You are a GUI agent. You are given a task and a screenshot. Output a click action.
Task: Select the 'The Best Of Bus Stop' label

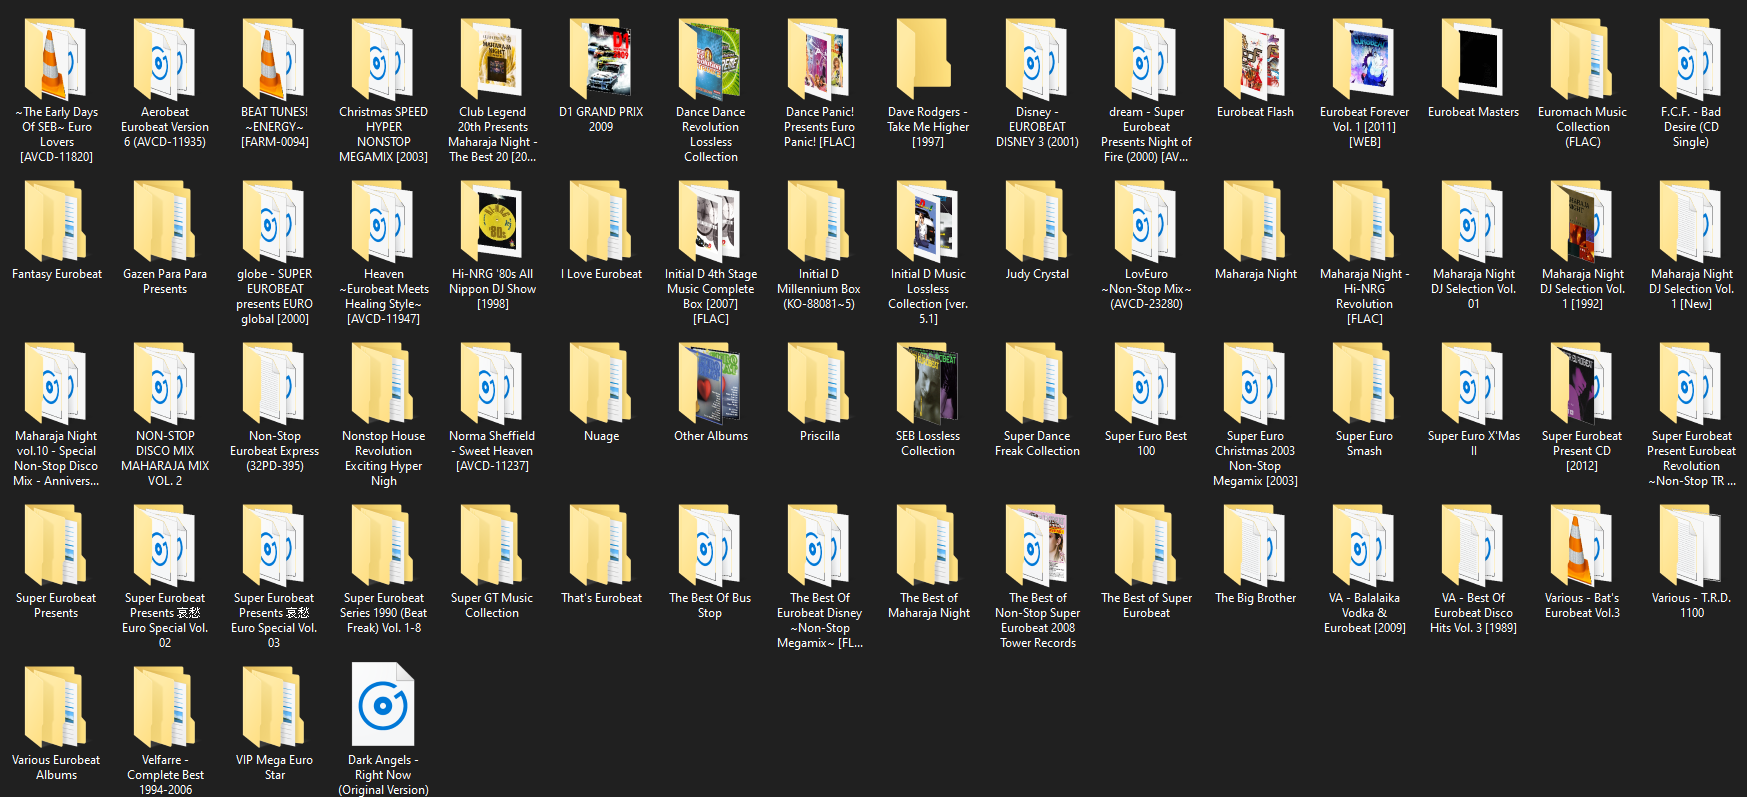coord(710,606)
